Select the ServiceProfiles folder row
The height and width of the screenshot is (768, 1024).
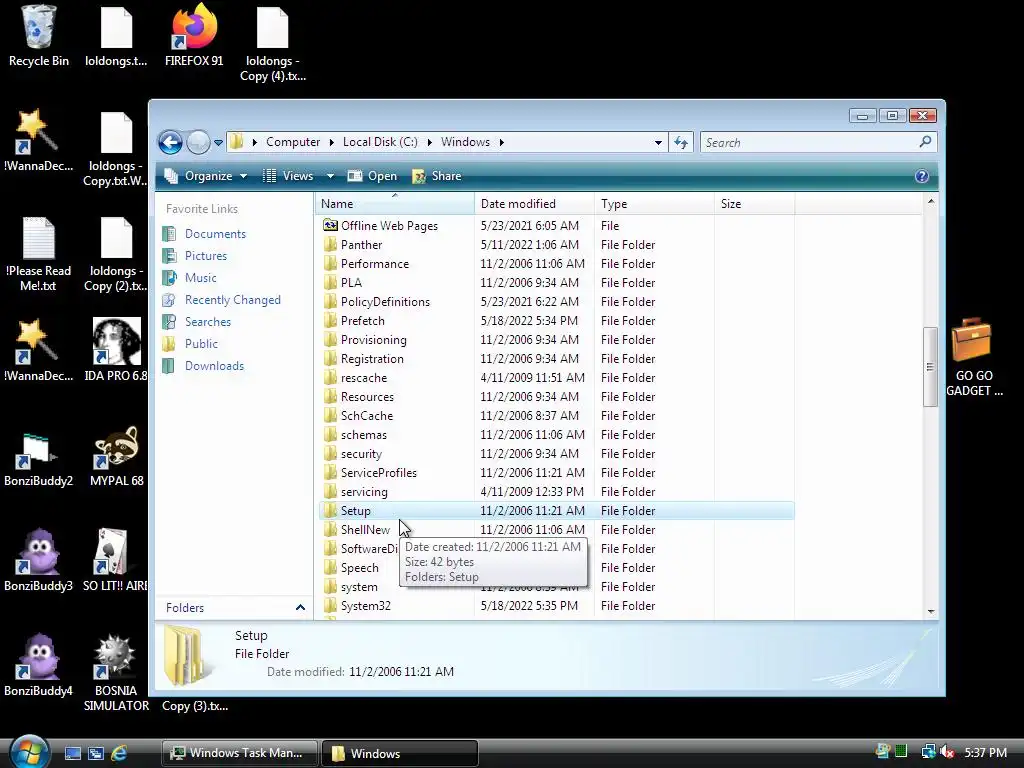[x=558, y=473]
